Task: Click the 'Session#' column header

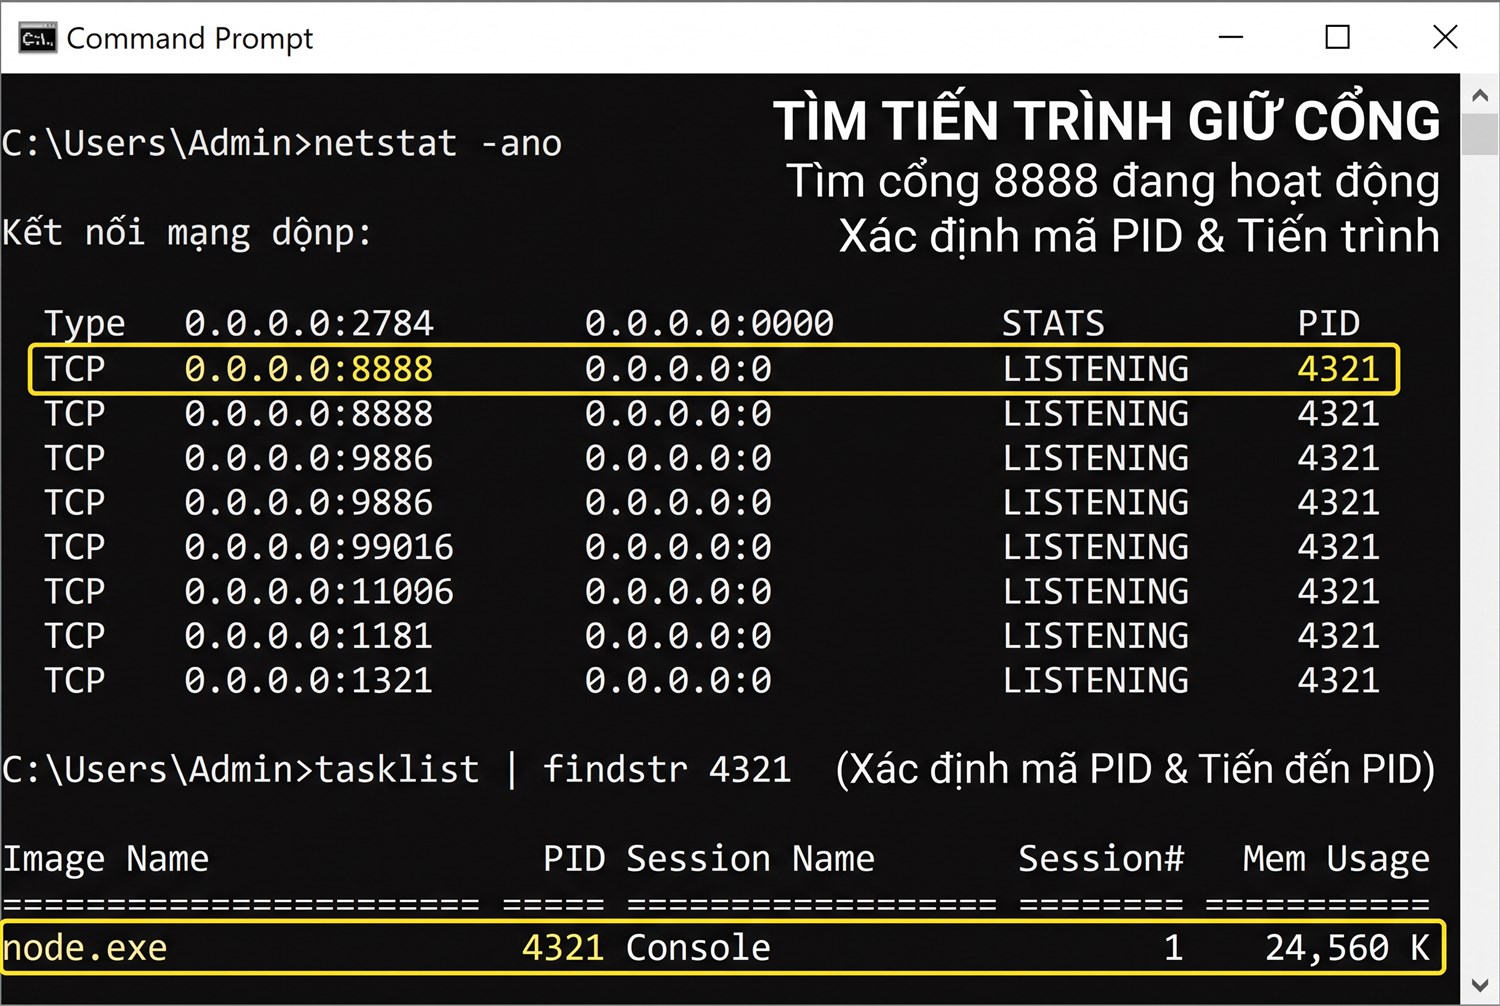Action: click(x=1100, y=859)
